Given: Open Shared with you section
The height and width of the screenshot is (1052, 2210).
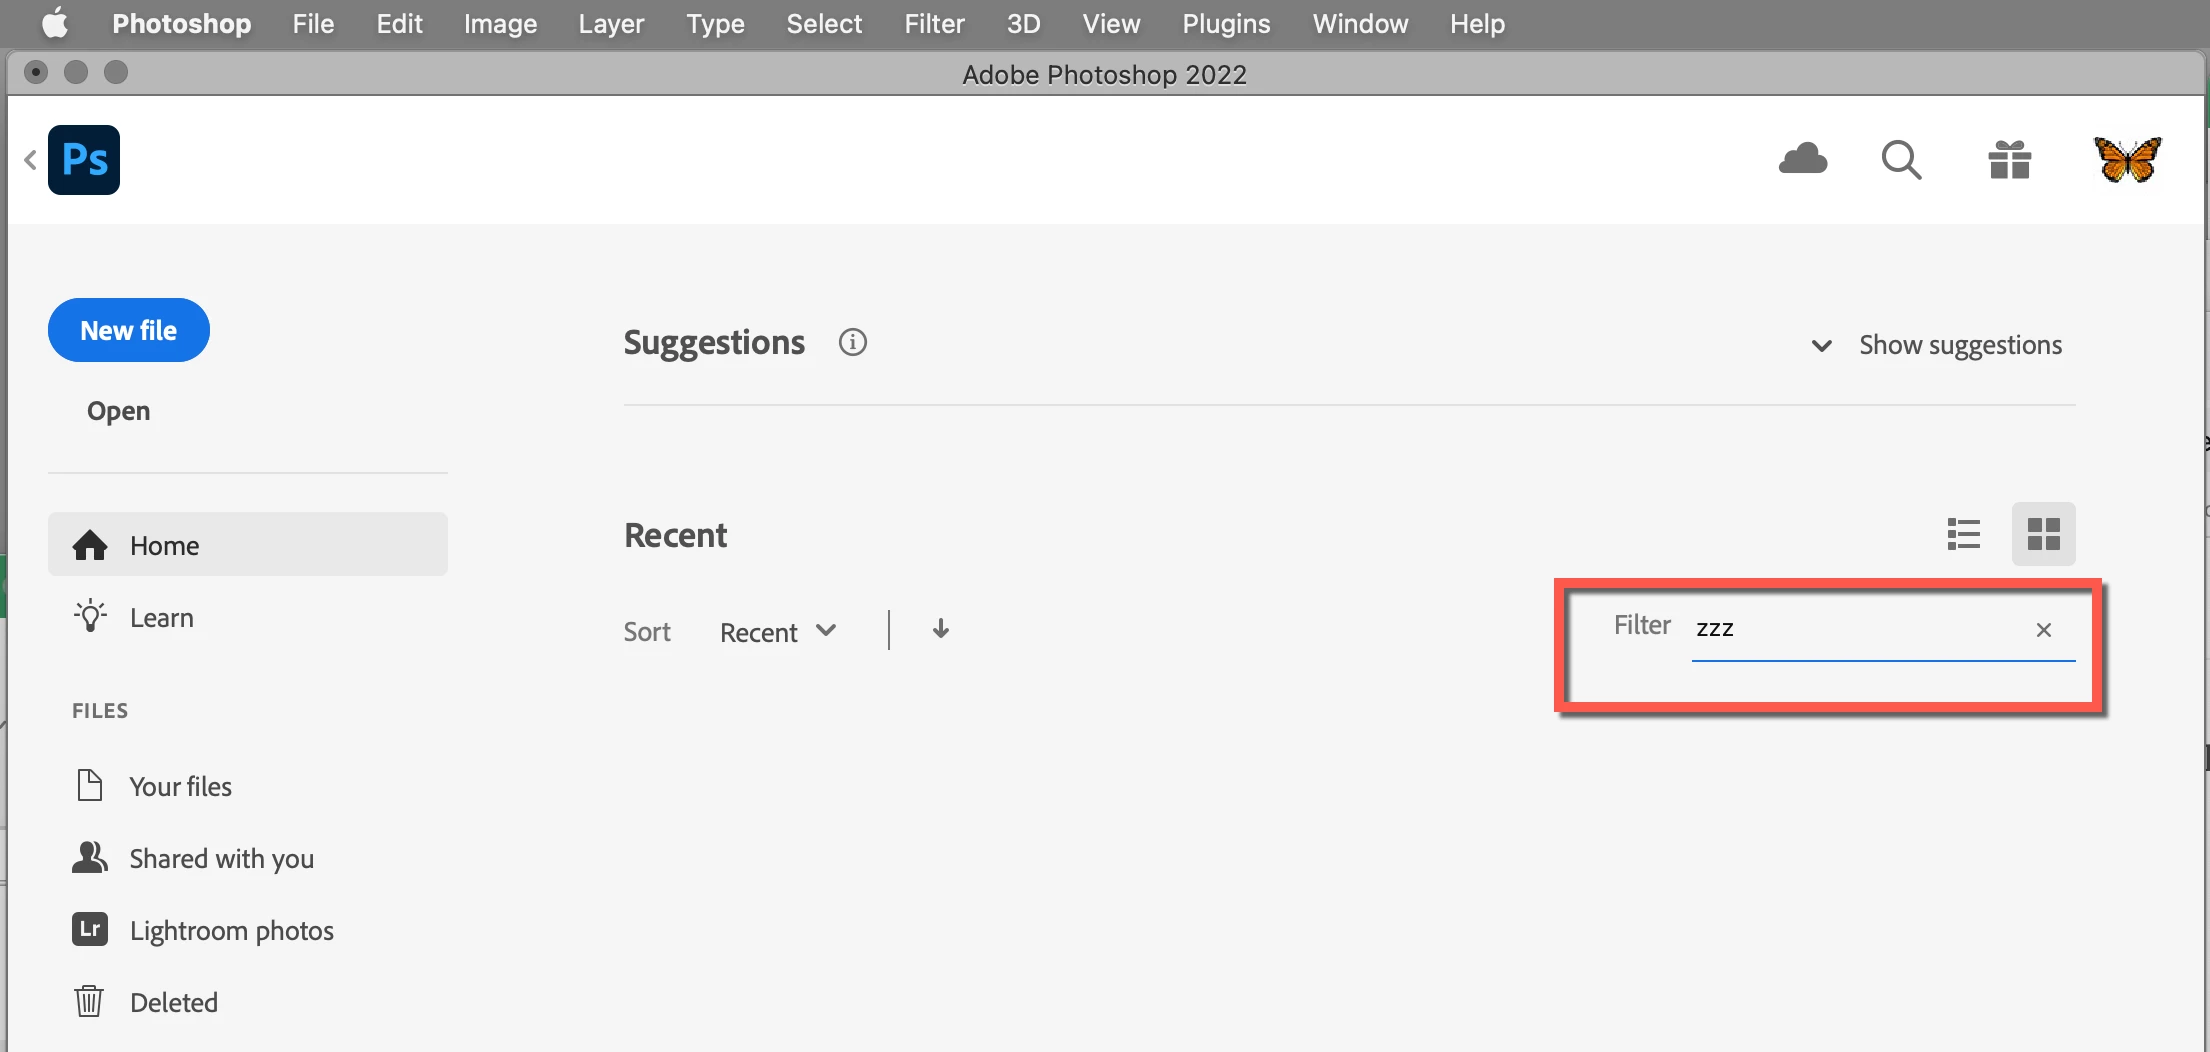Looking at the screenshot, I should [x=247, y=858].
